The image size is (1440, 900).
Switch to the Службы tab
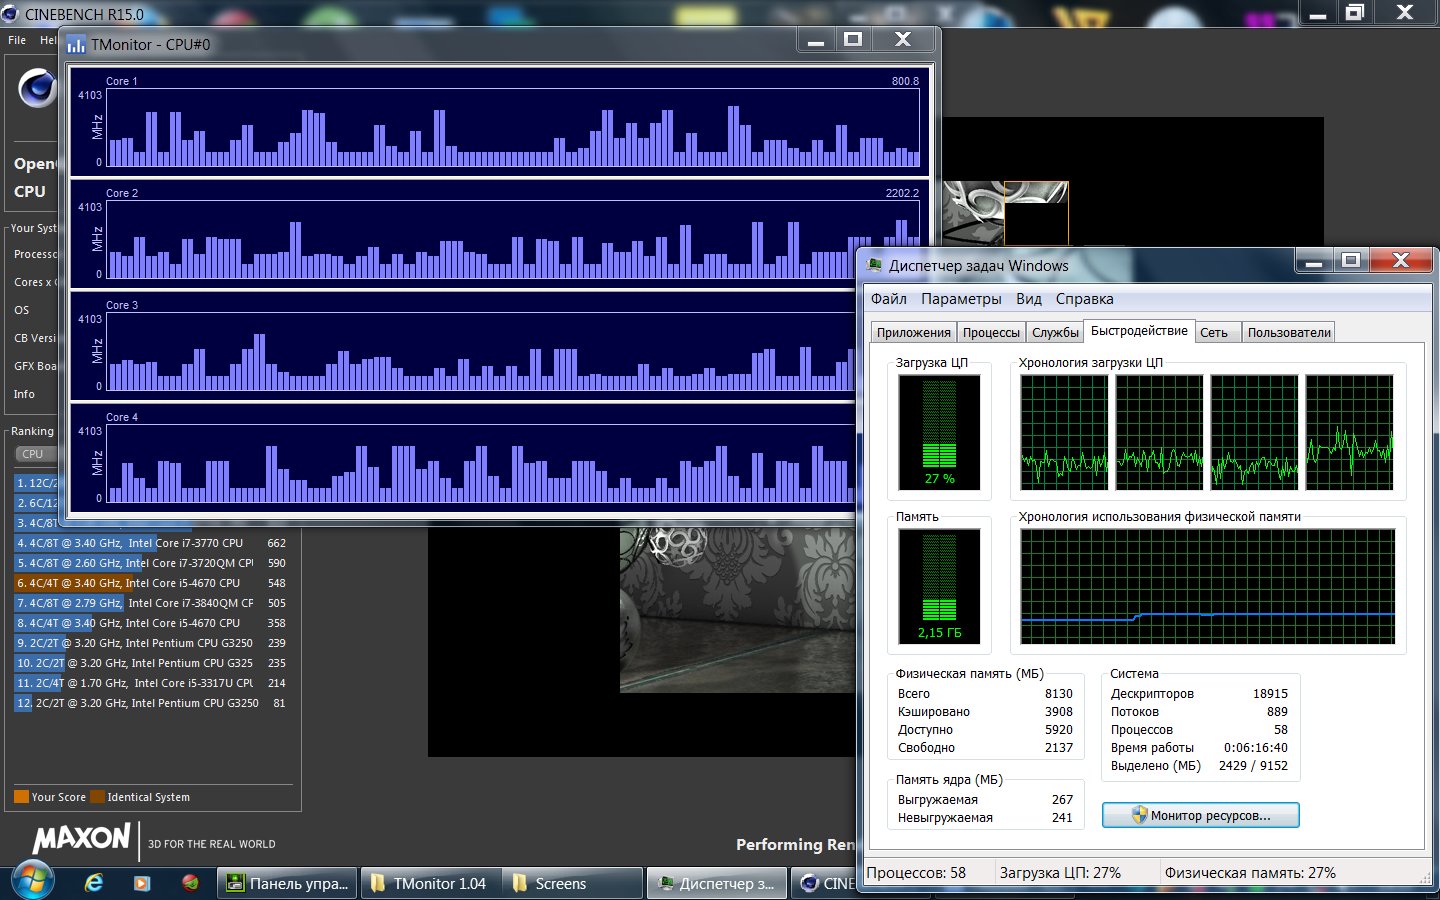click(x=1055, y=333)
